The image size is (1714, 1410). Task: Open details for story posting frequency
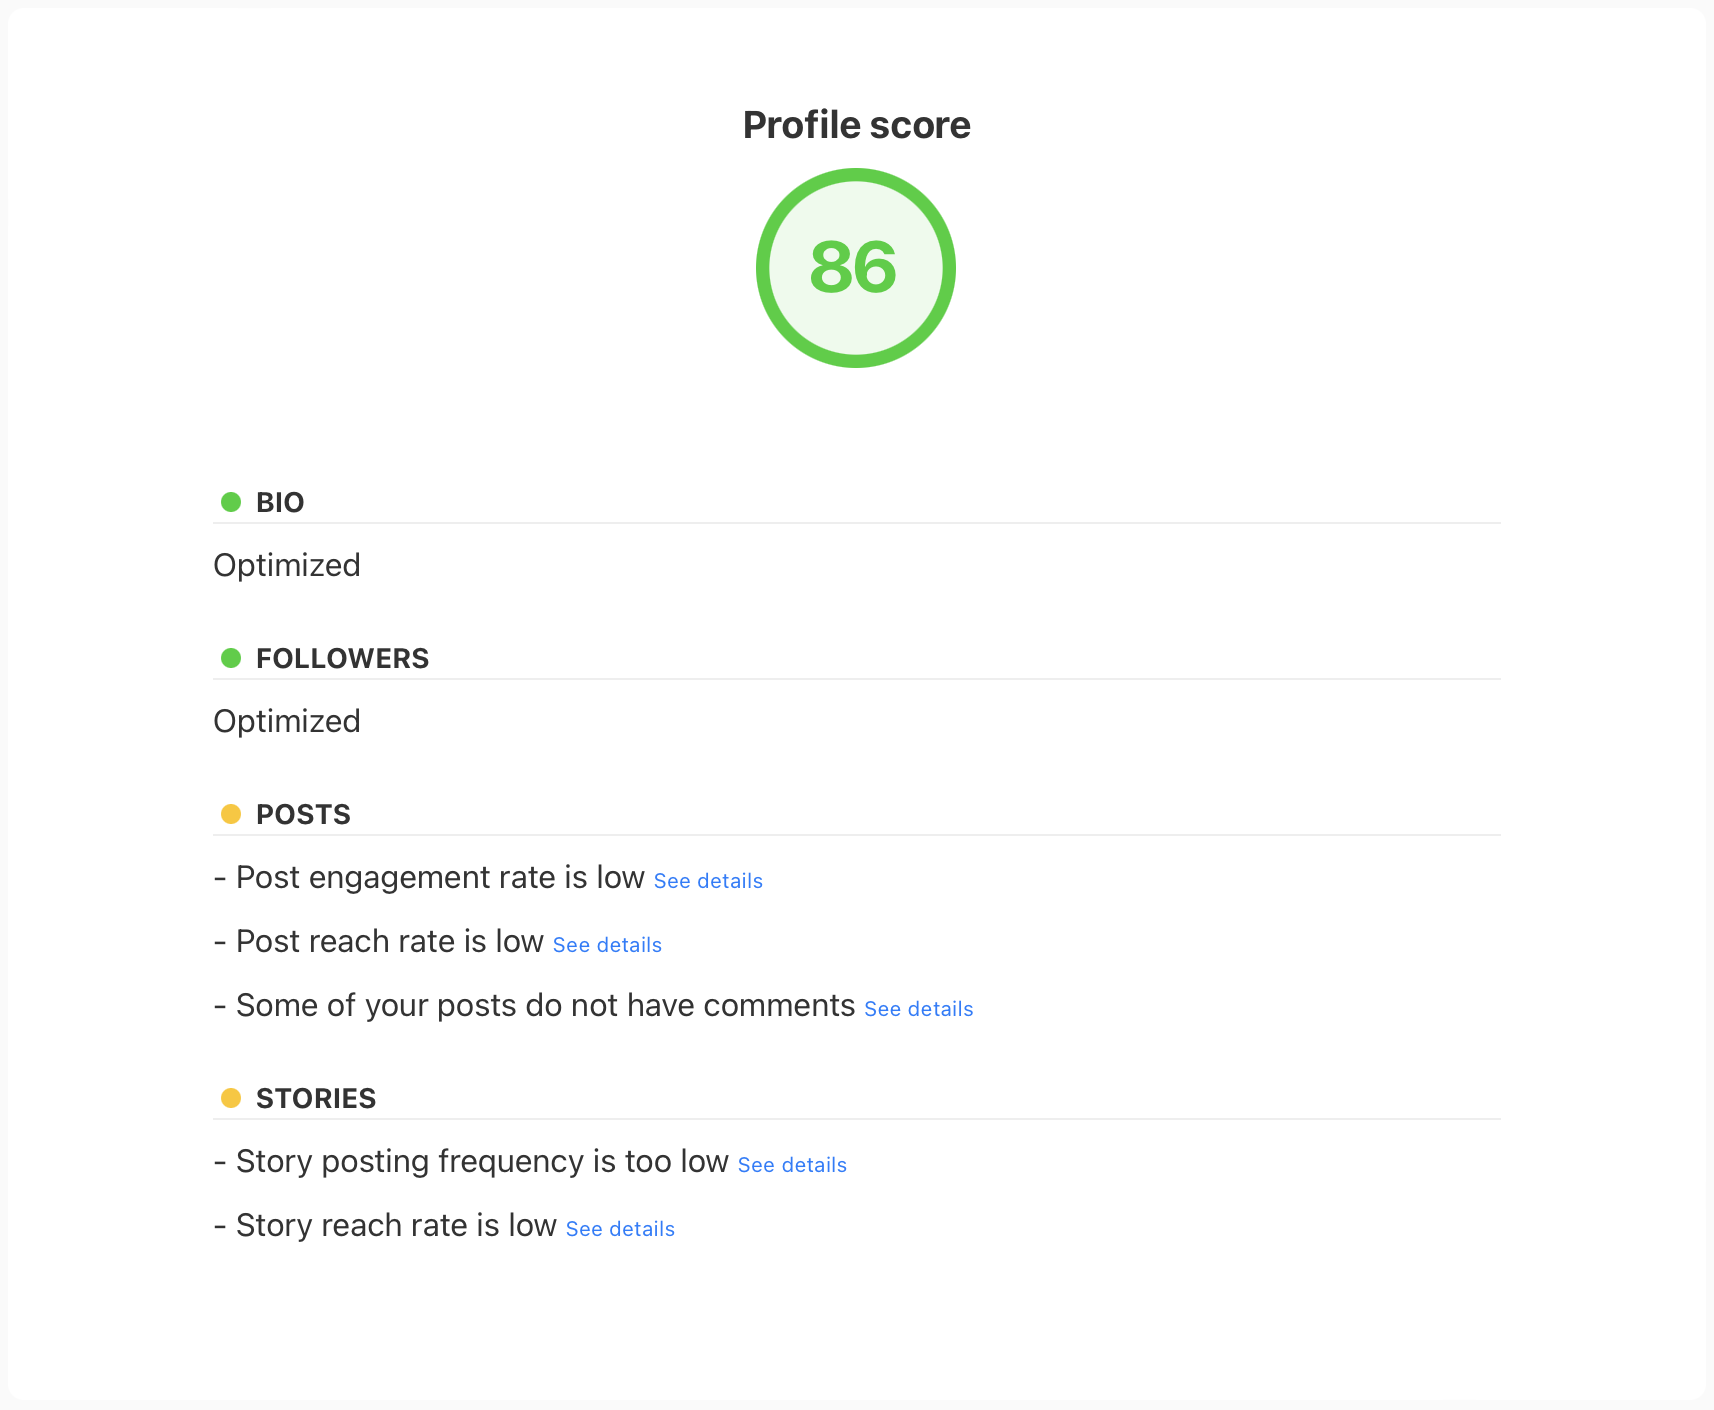[792, 1165]
